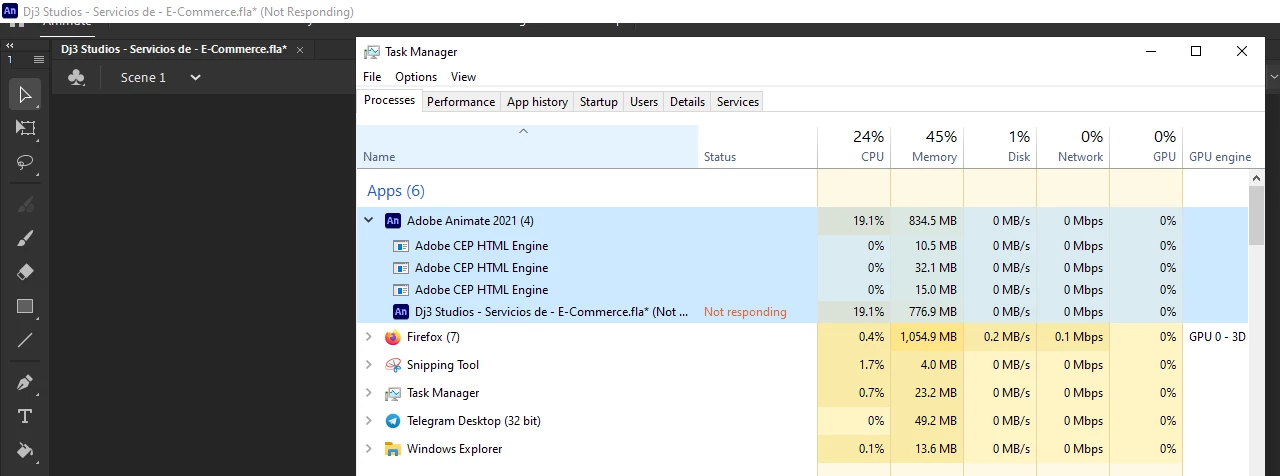This screenshot has width=1280, height=476.
Task: Select the Brush tool
Action: (26, 238)
